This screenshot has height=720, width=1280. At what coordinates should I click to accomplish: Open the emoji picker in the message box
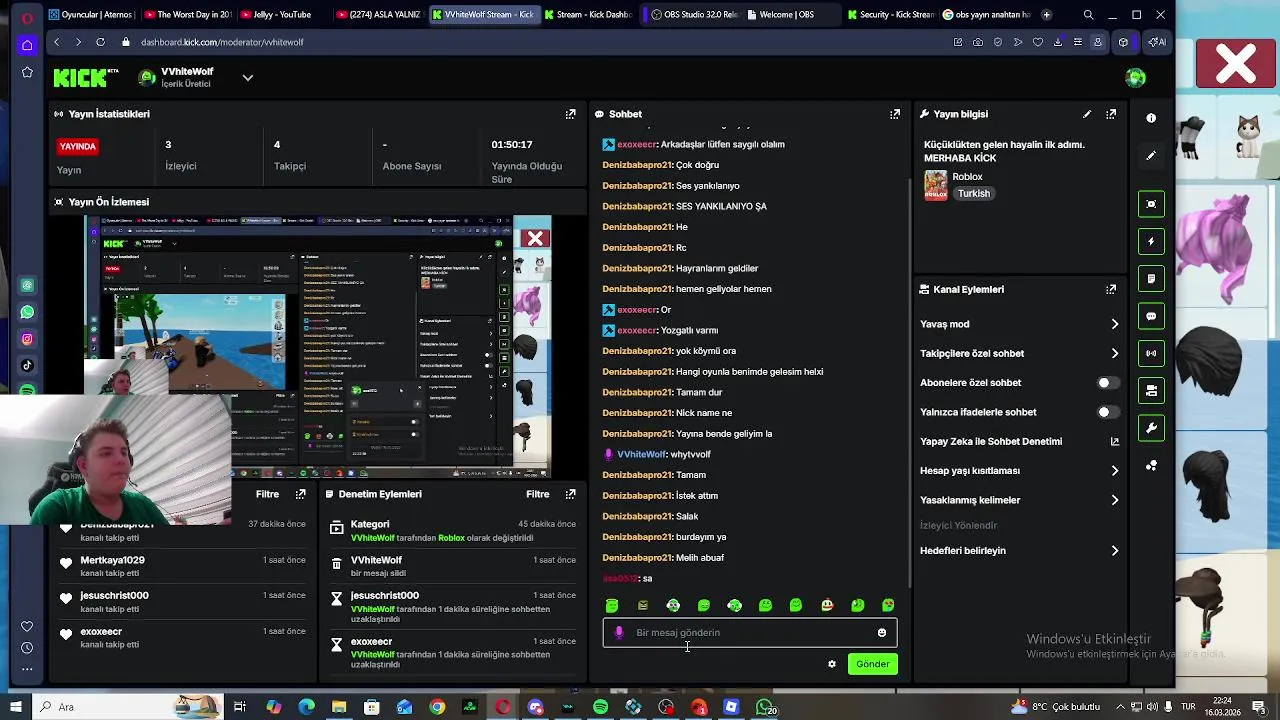pos(881,633)
